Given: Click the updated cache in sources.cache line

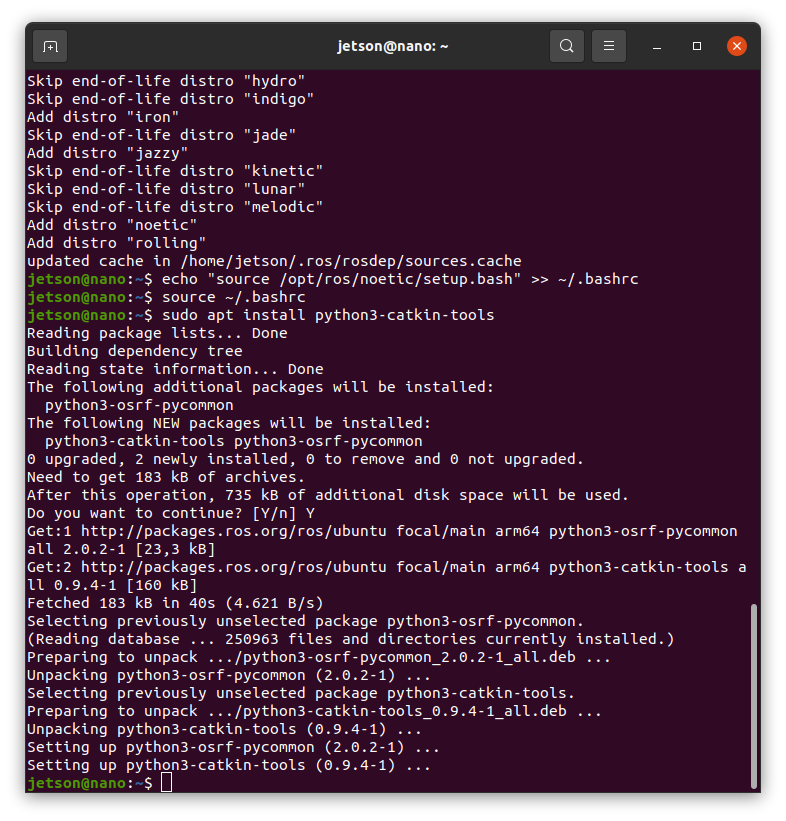Looking at the screenshot, I should pos(274,261).
